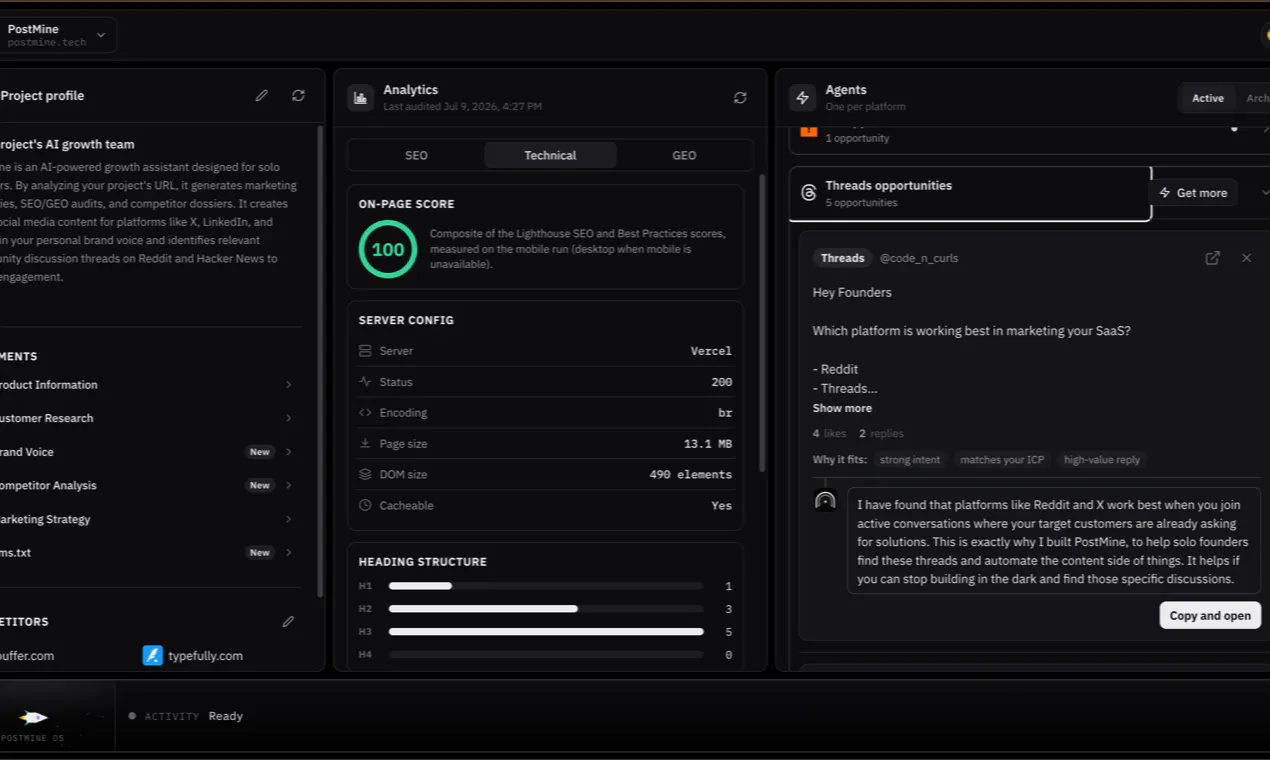Screen dimensions: 1270x760
Task: Collapse Threads opportunities with chevron
Action: pos(1264,193)
